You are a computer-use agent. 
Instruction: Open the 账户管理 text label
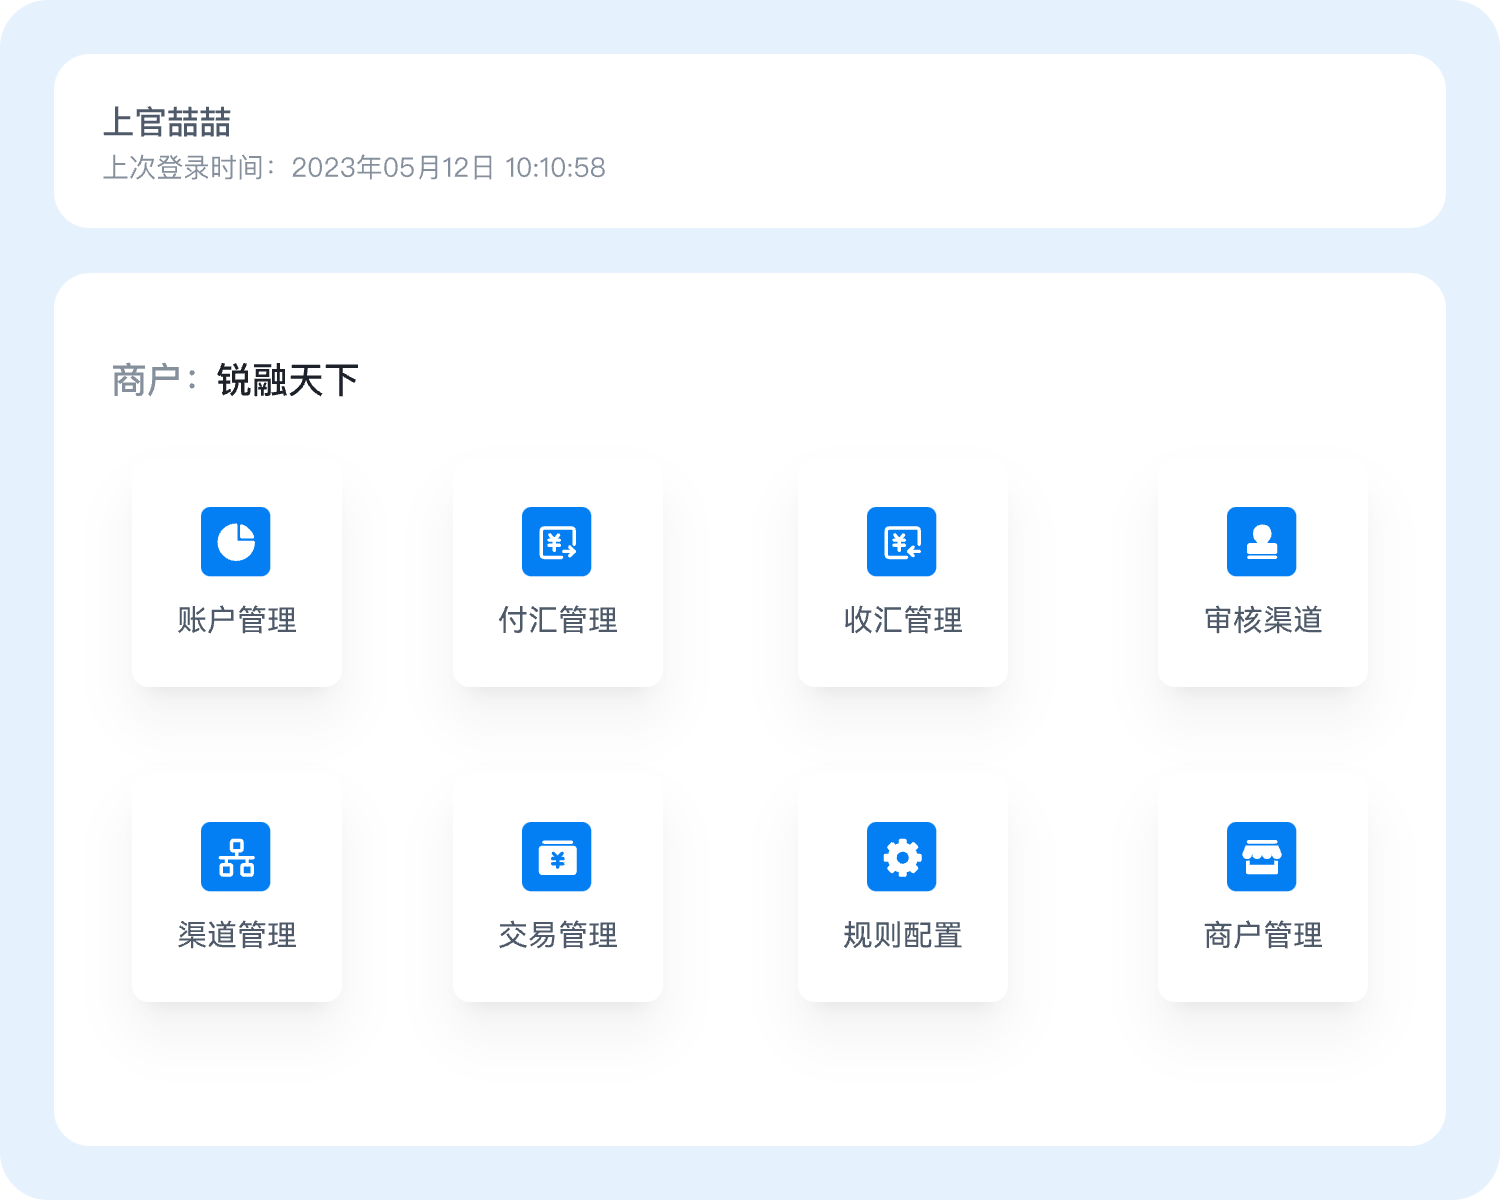[237, 620]
